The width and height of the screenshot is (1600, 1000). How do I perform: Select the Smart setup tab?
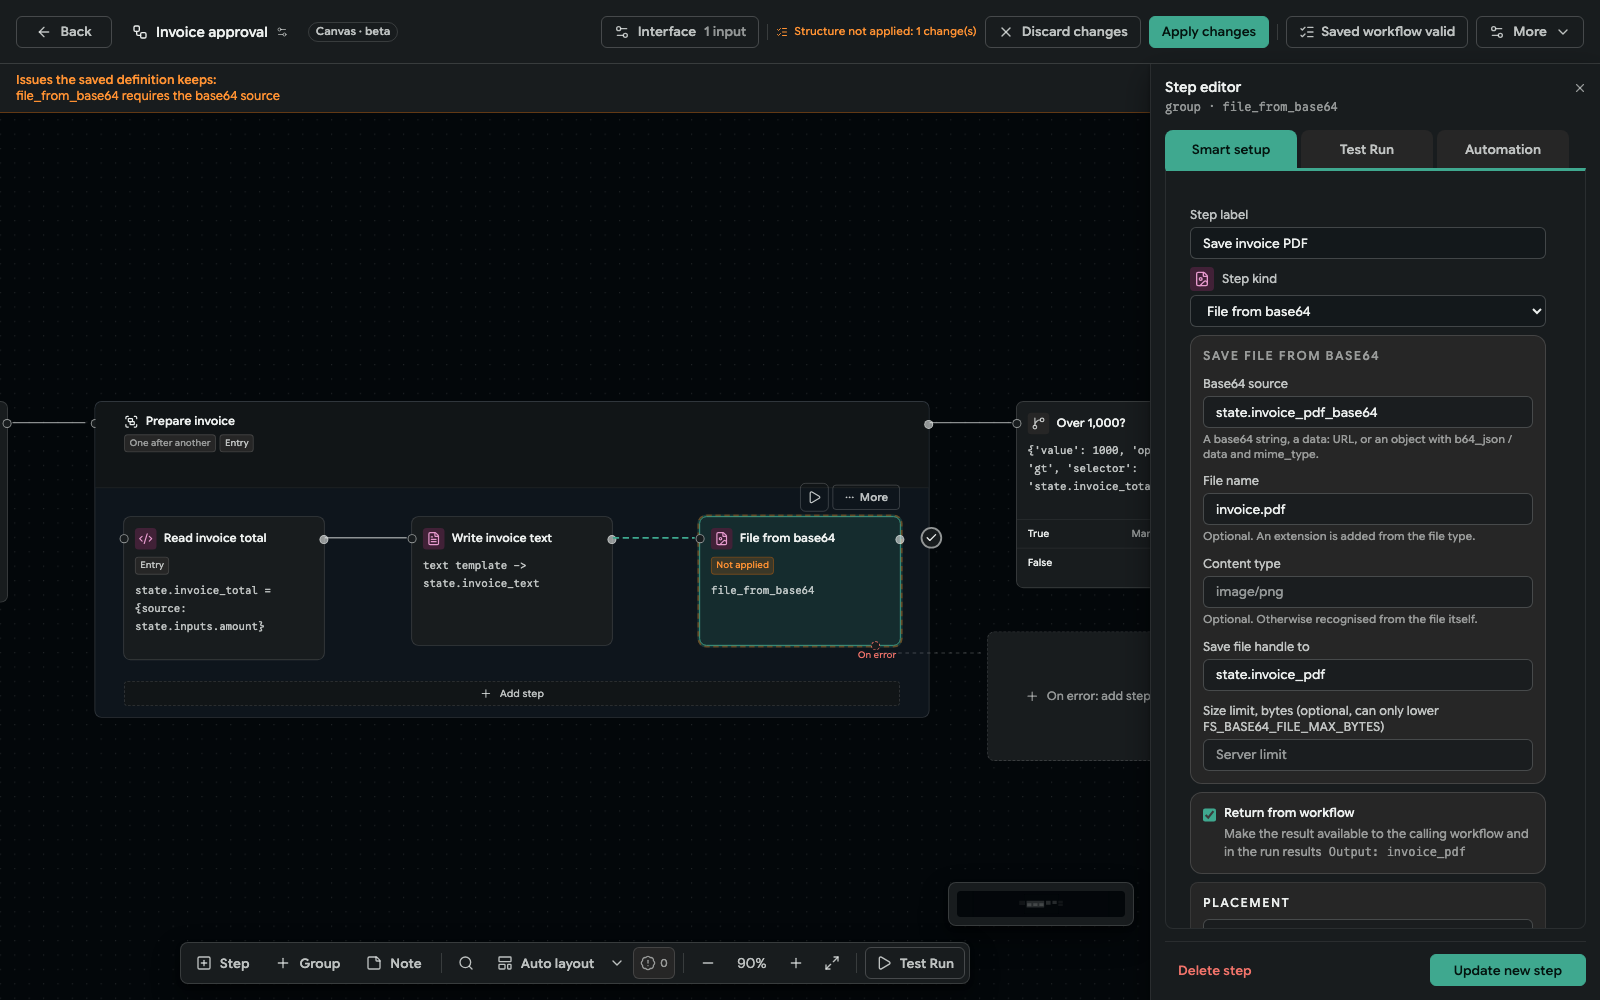(1231, 149)
